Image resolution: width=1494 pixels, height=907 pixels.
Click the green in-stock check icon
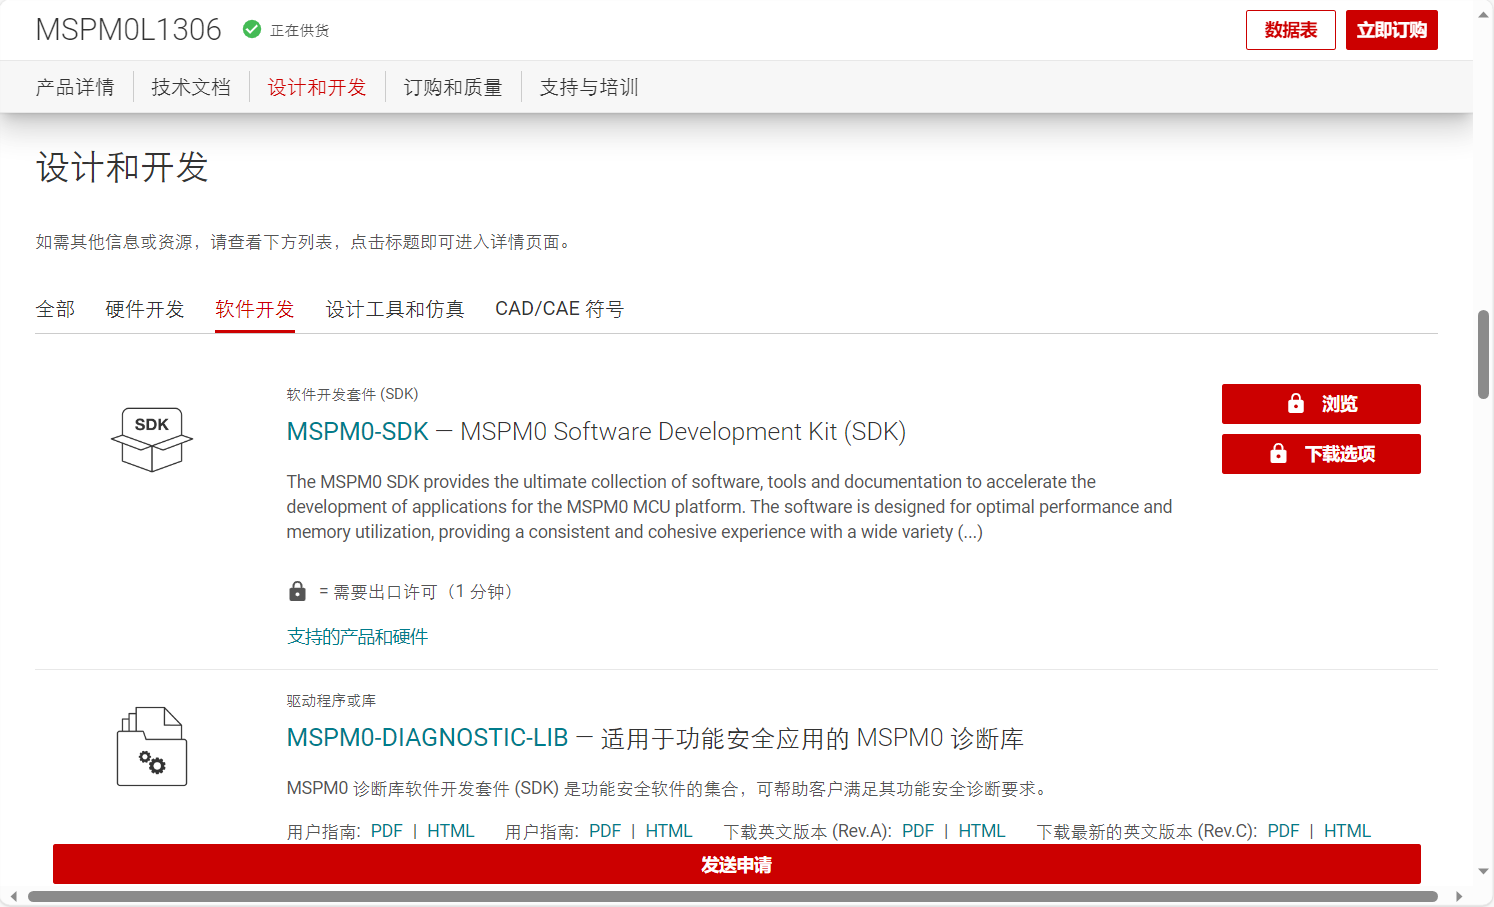(252, 30)
